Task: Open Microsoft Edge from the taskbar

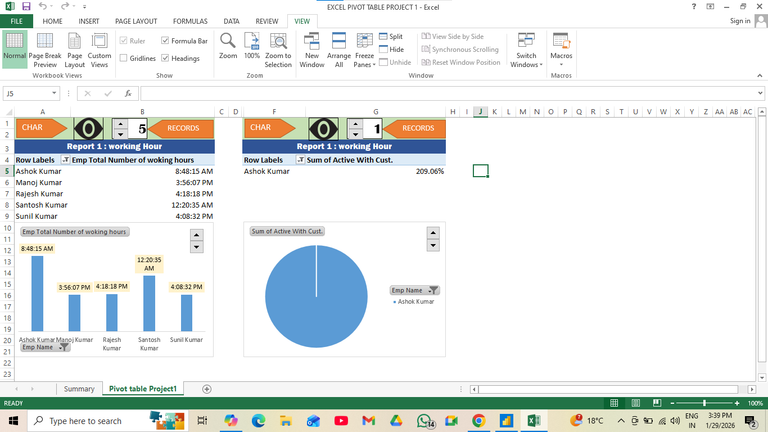Action: tap(258, 421)
